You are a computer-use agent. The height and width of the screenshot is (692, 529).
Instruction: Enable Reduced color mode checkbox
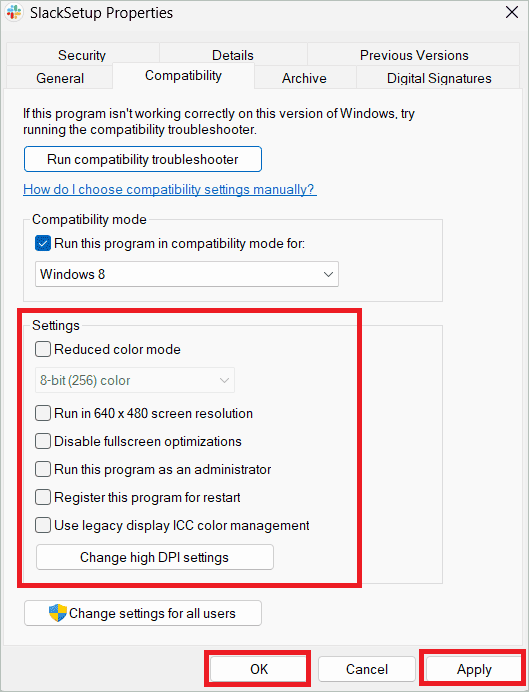click(43, 350)
